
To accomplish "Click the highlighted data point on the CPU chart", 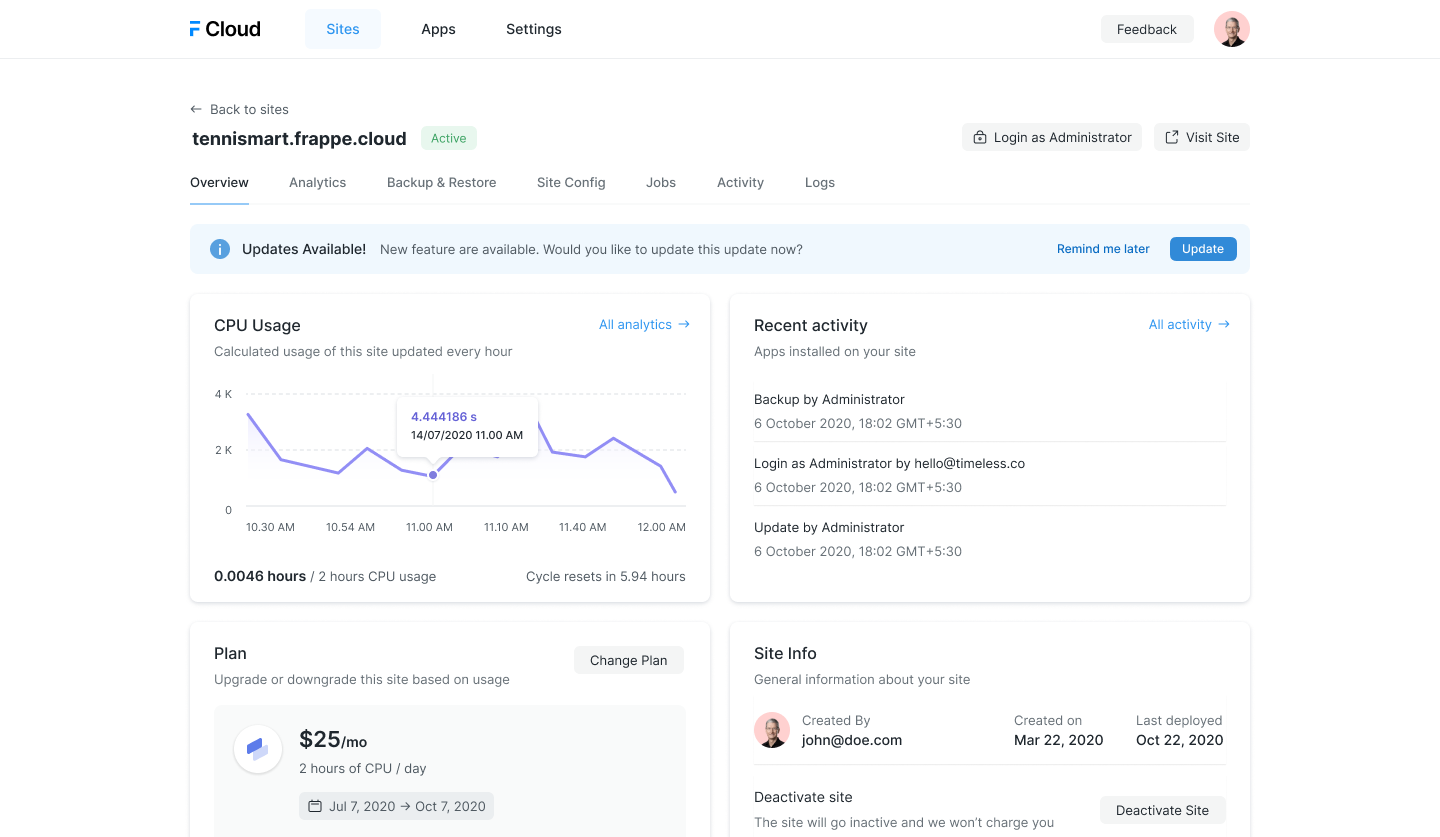I will [x=433, y=474].
